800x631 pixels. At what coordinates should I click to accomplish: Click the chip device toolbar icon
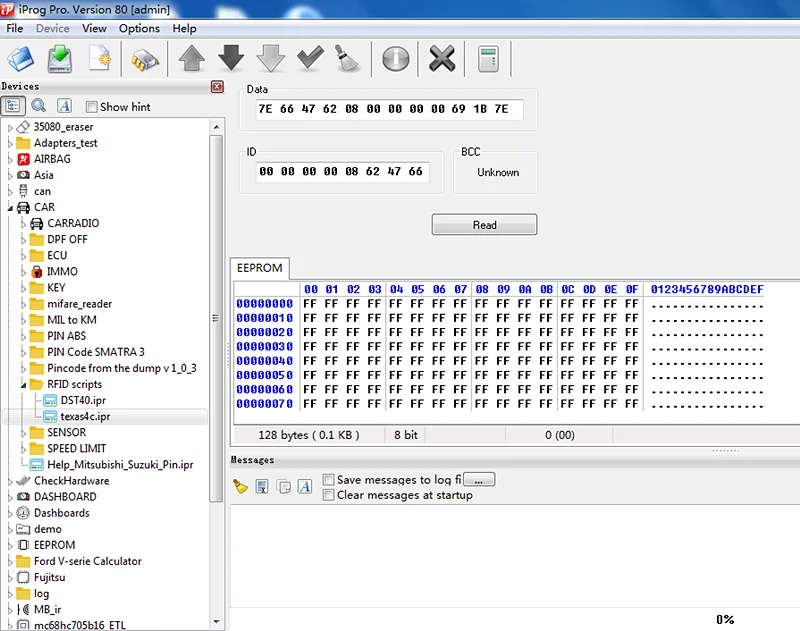tap(145, 60)
